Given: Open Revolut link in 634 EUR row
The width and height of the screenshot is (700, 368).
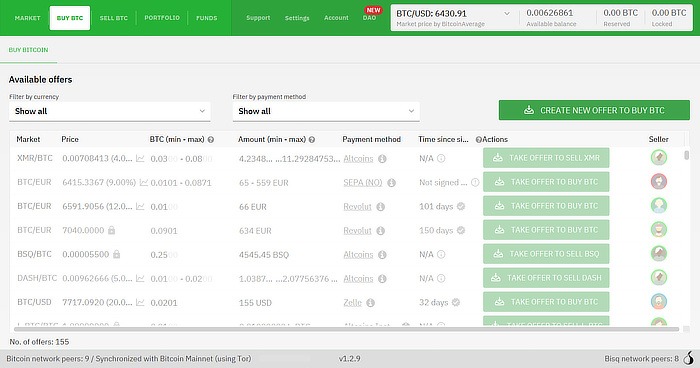Looking at the screenshot, I should coord(357,231).
